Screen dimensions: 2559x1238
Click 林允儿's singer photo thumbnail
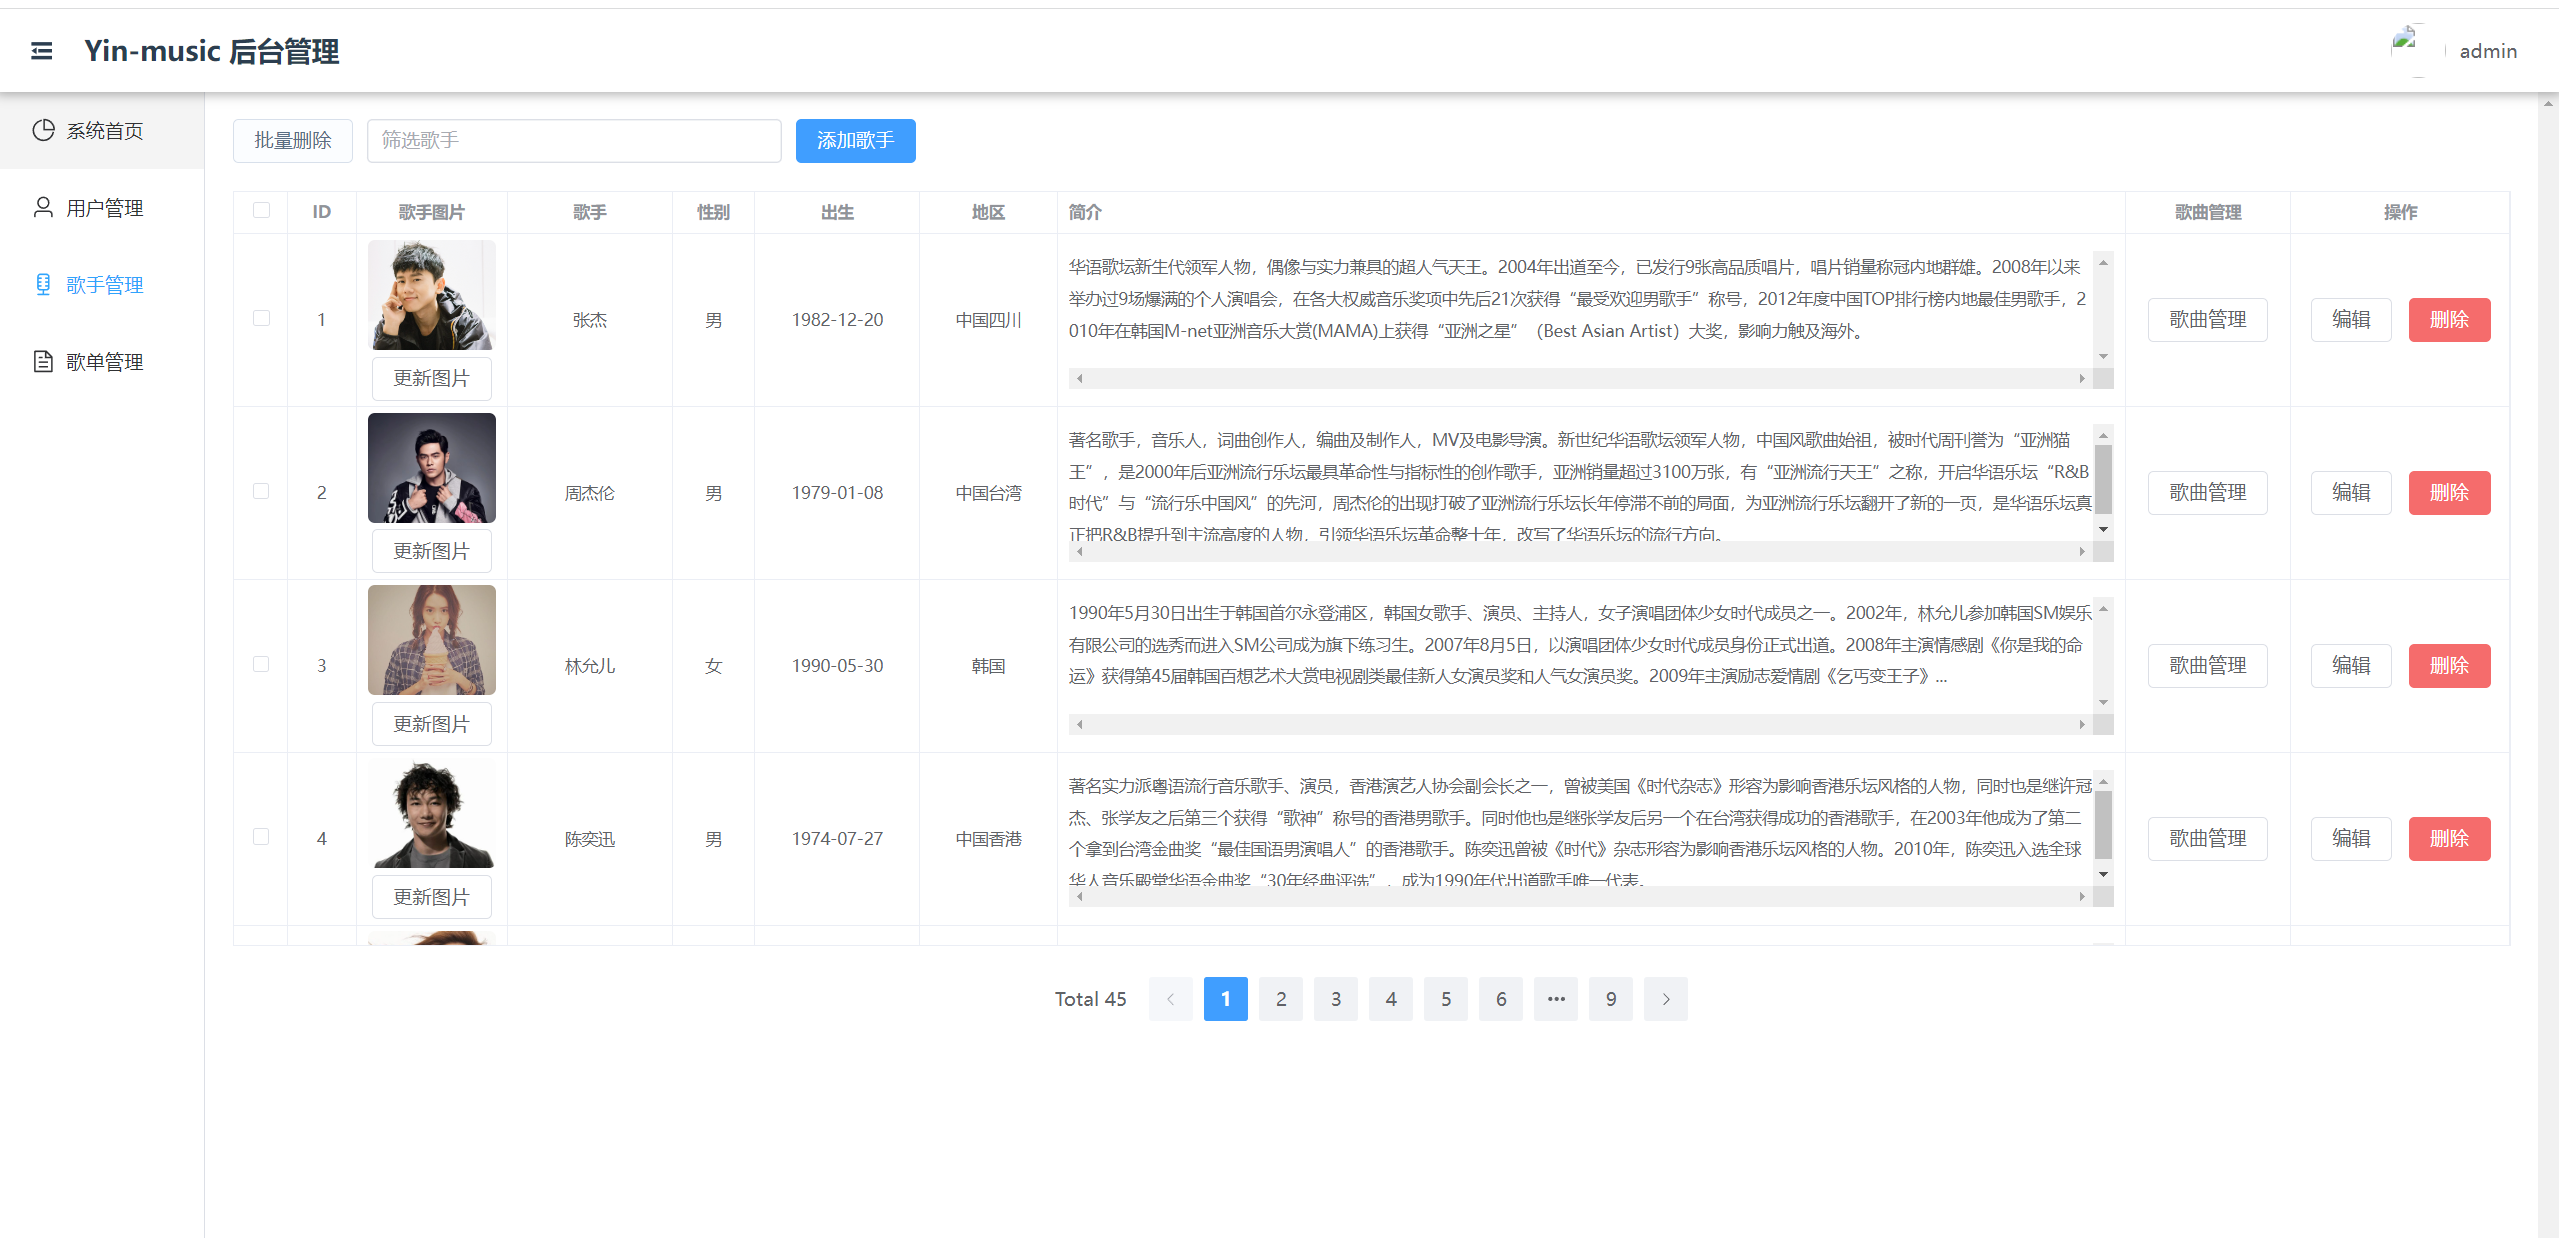click(x=431, y=640)
